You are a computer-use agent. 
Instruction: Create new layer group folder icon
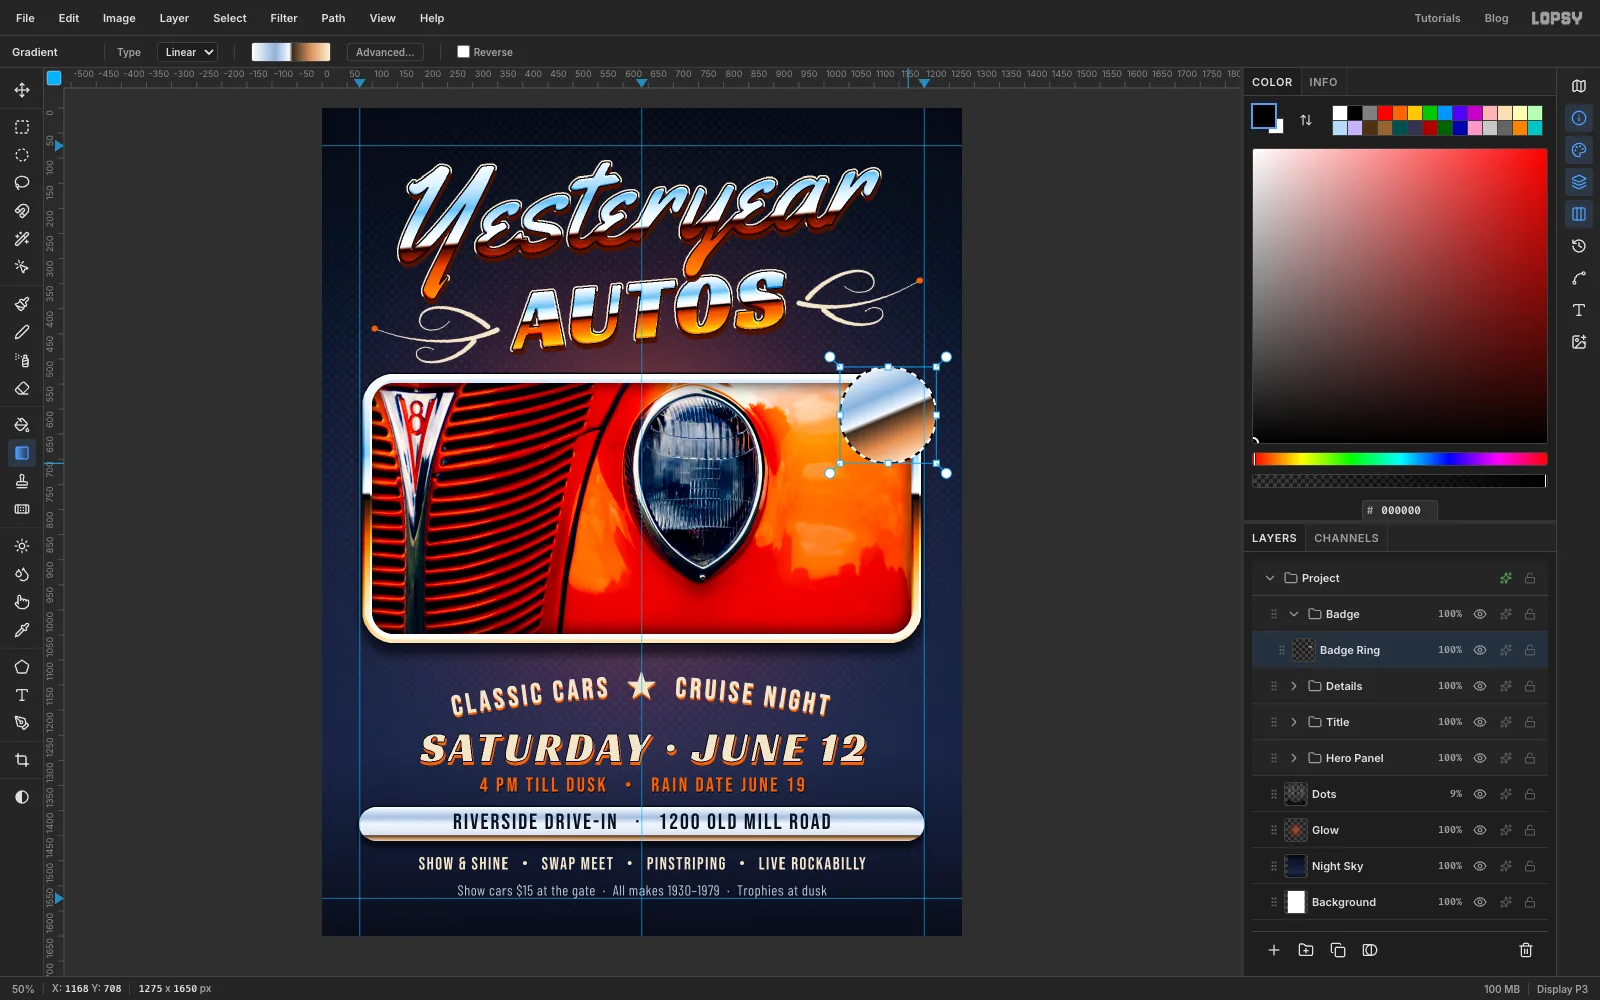tap(1306, 950)
